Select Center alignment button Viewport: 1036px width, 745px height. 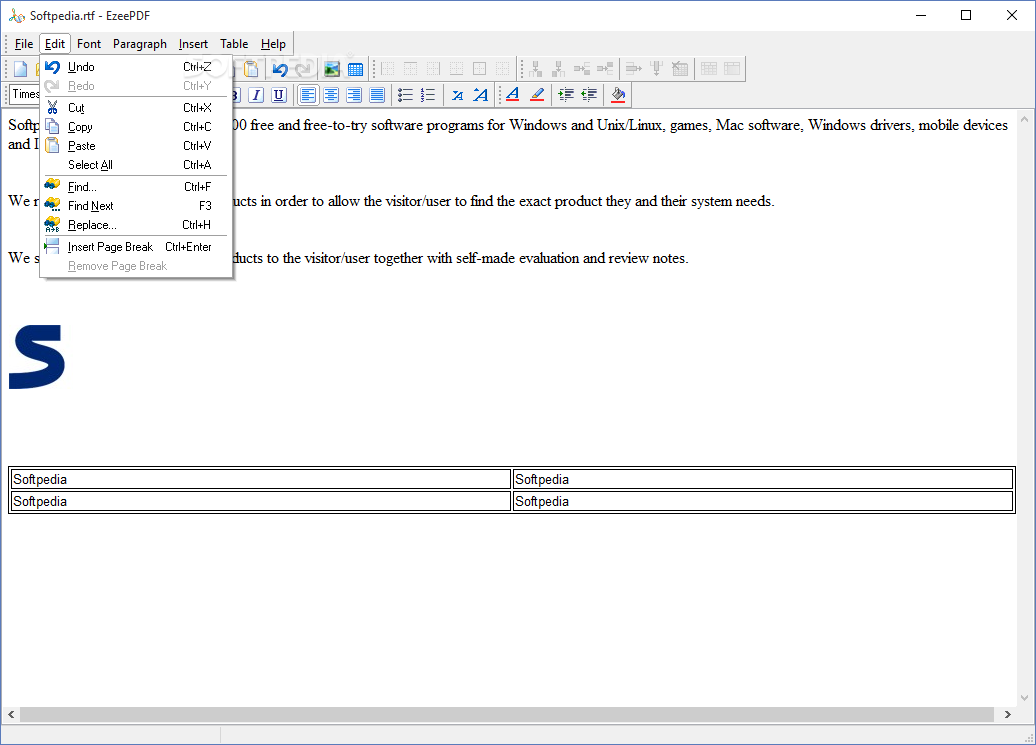(x=331, y=95)
